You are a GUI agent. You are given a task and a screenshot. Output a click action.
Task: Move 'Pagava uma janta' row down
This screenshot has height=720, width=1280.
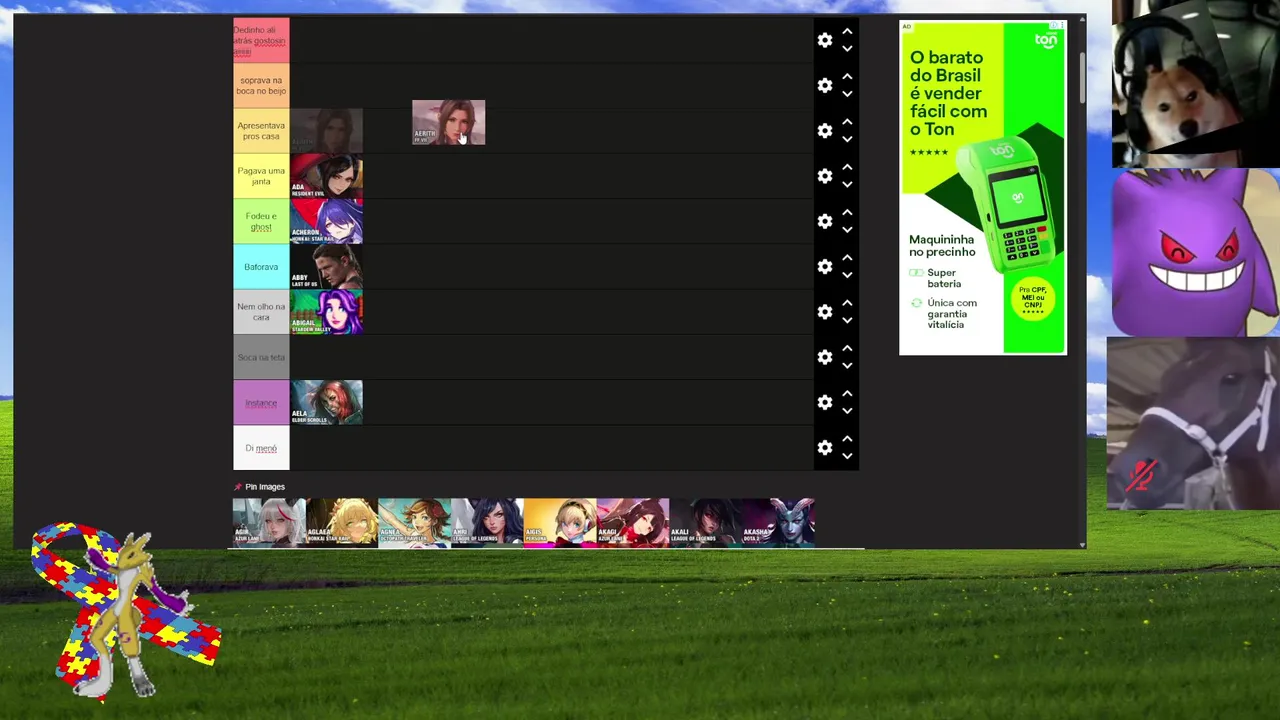847,185
